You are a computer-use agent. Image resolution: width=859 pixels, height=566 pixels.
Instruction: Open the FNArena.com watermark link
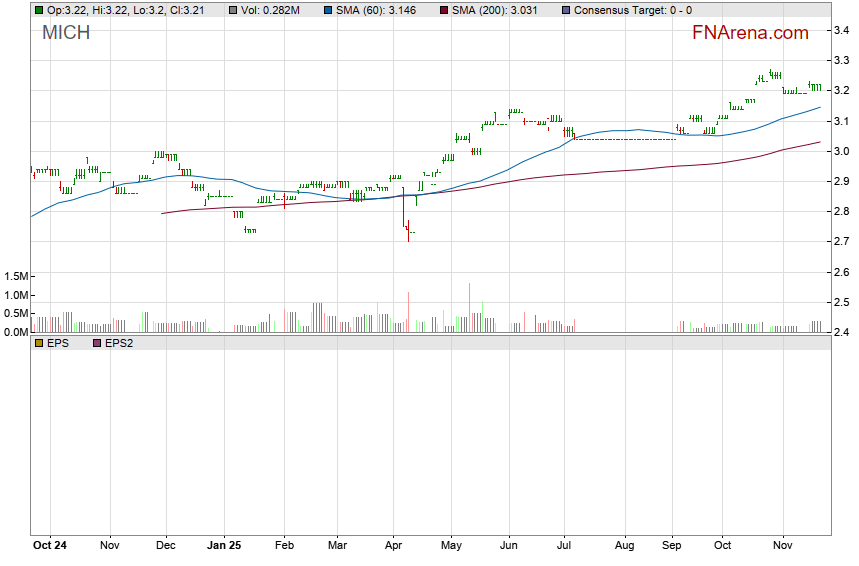pyautogui.click(x=750, y=33)
